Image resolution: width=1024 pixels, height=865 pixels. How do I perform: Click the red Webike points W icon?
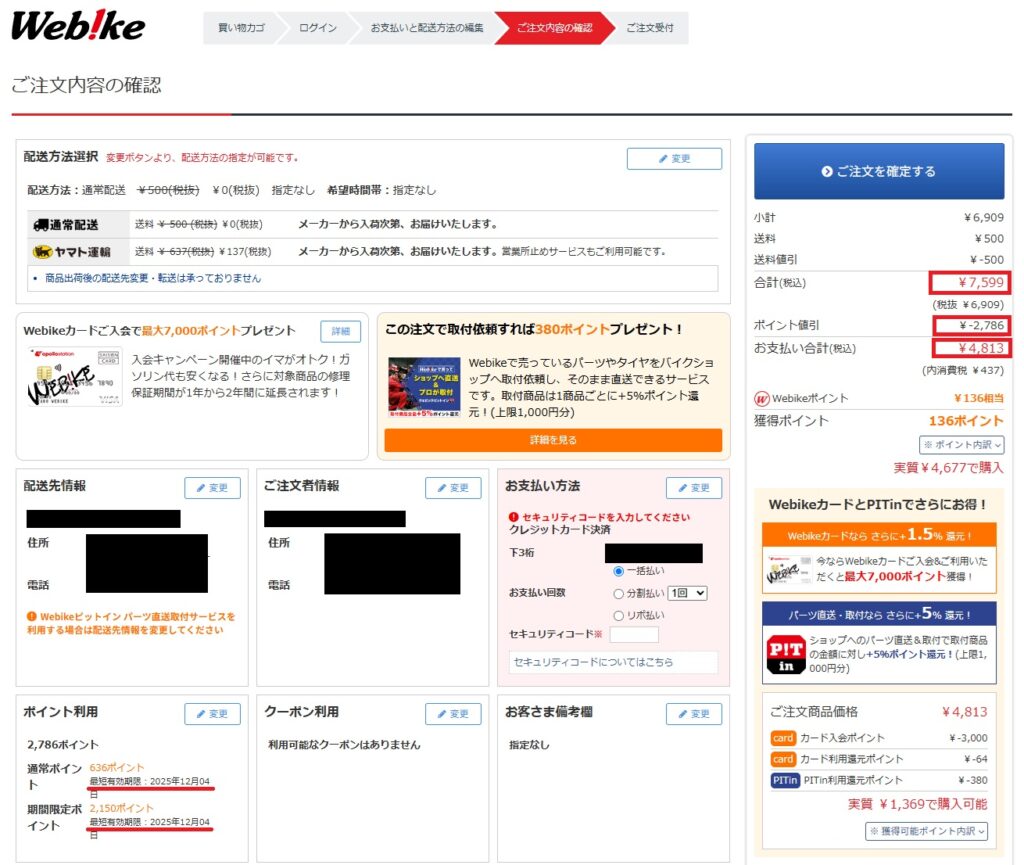point(760,398)
